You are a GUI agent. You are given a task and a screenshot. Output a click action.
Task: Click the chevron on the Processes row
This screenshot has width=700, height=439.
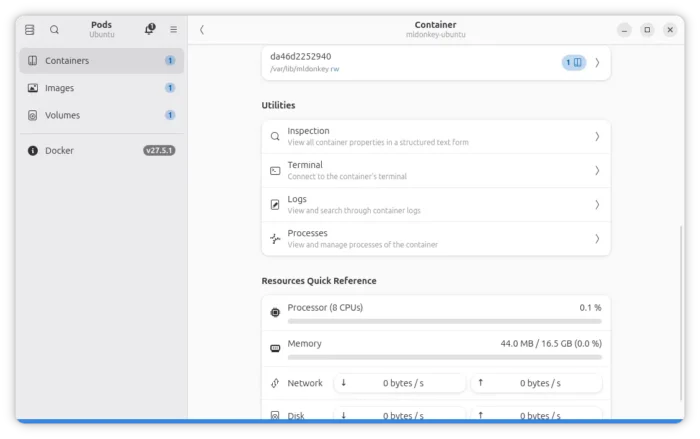(x=597, y=239)
